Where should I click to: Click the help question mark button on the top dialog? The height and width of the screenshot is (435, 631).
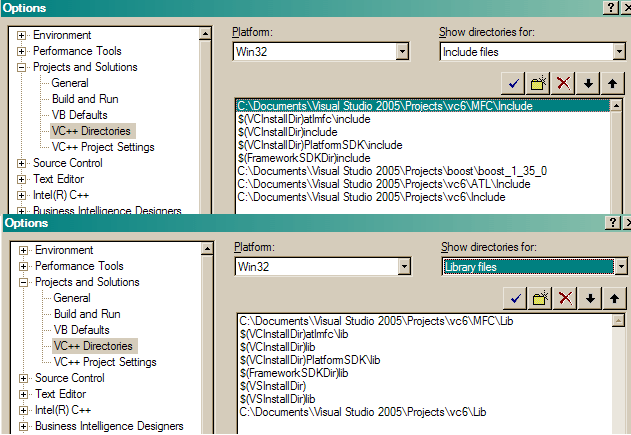pos(609,8)
